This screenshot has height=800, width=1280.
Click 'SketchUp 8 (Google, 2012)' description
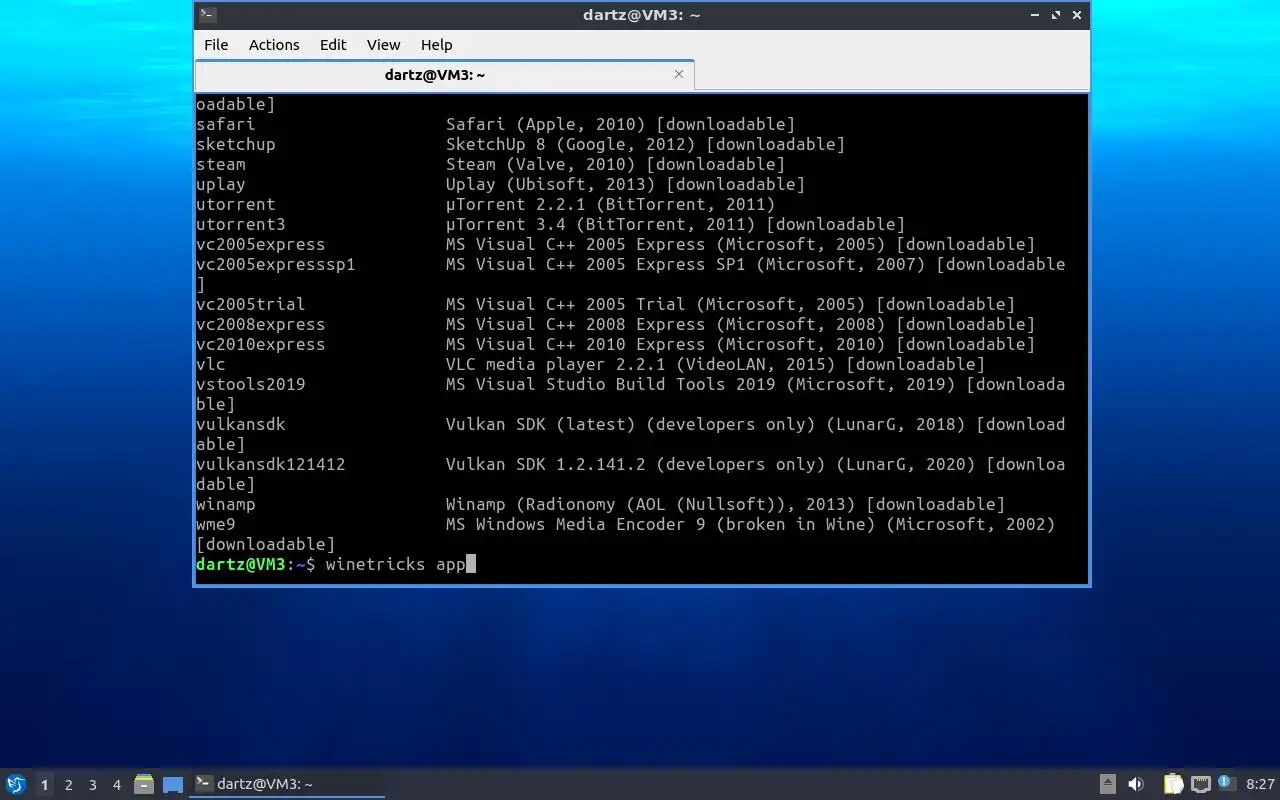(570, 144)
